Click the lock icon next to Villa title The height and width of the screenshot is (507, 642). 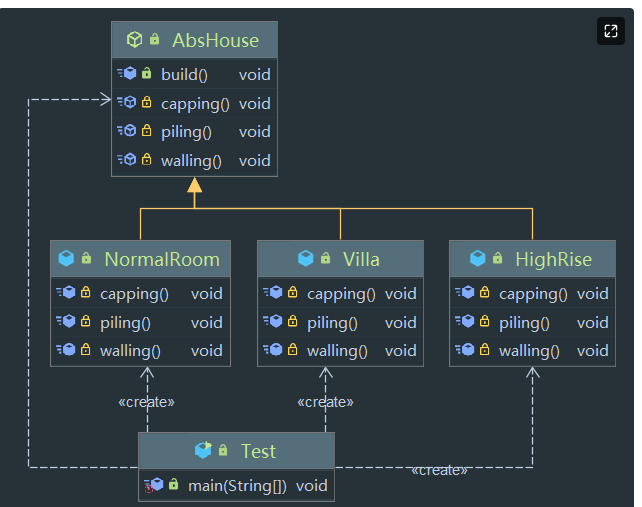325,259
